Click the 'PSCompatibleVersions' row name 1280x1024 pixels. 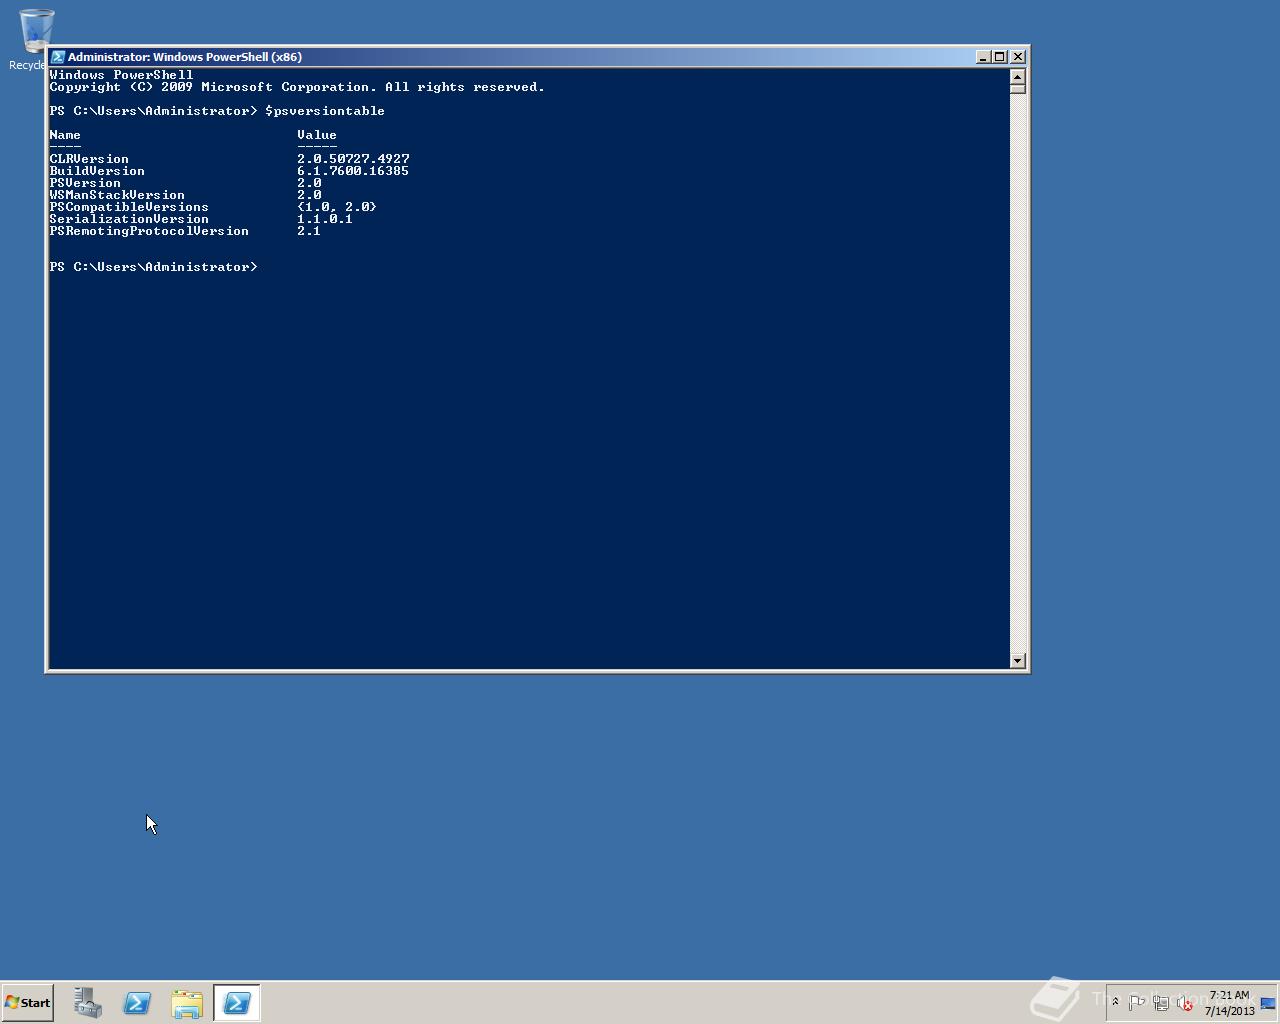129,207
